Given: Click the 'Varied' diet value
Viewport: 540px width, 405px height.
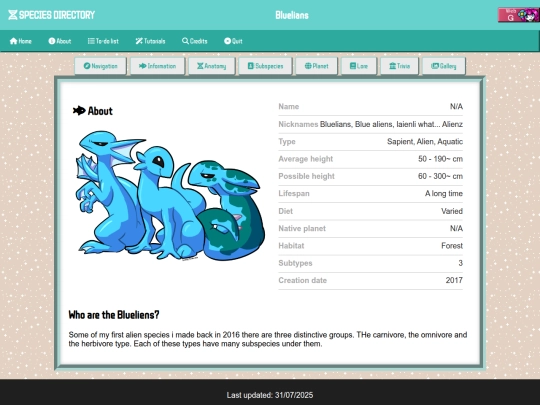Looking at the screenshot, I should (452, 211).
